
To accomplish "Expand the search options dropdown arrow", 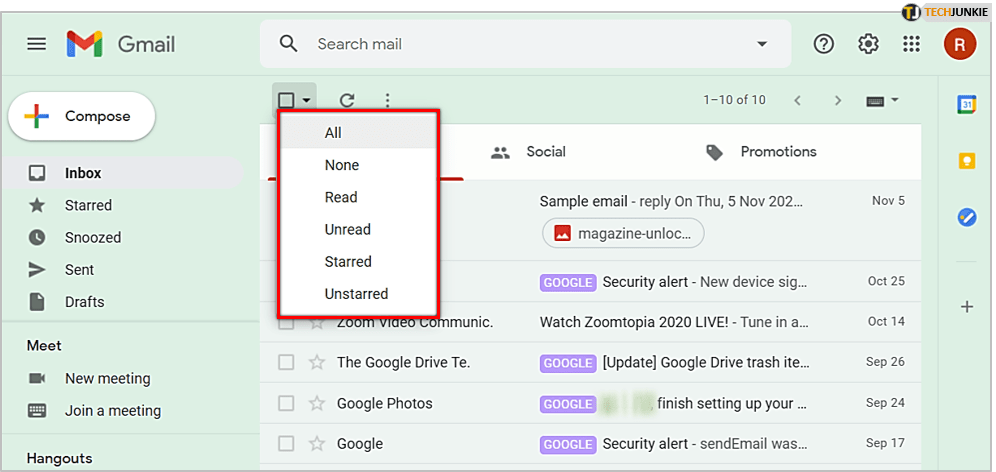I will click(x=762, y=44).
